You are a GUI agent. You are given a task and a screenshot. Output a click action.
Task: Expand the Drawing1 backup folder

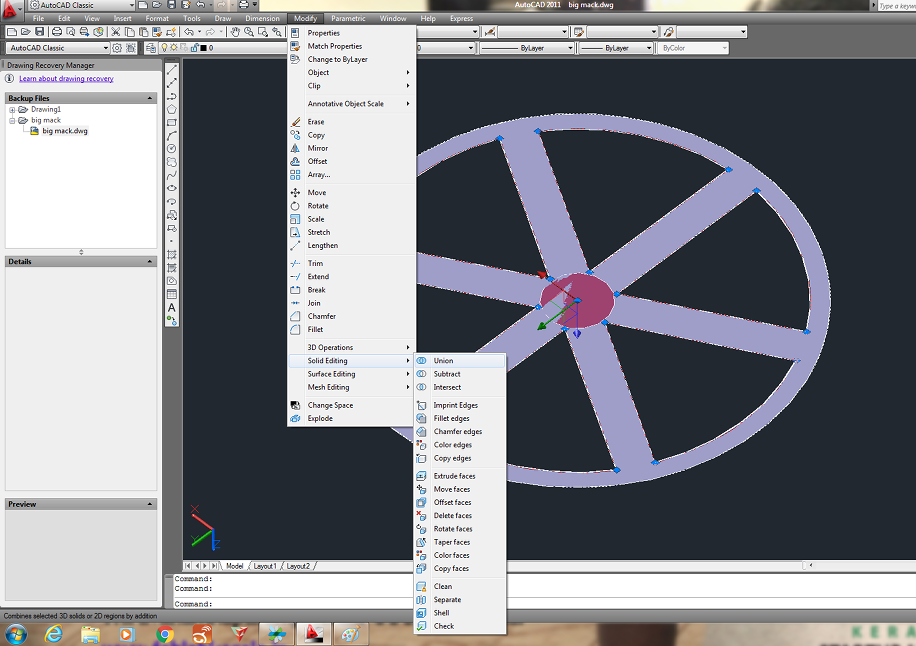pyautogui.click(x=12, y=110)
